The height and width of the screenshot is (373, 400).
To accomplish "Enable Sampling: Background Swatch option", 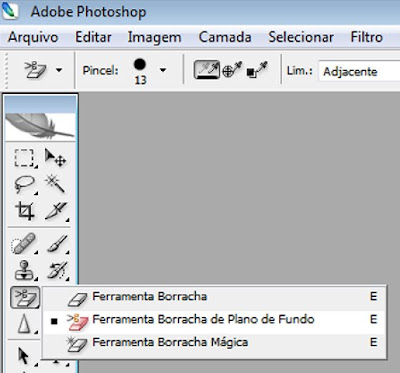I will click(257, 70).
